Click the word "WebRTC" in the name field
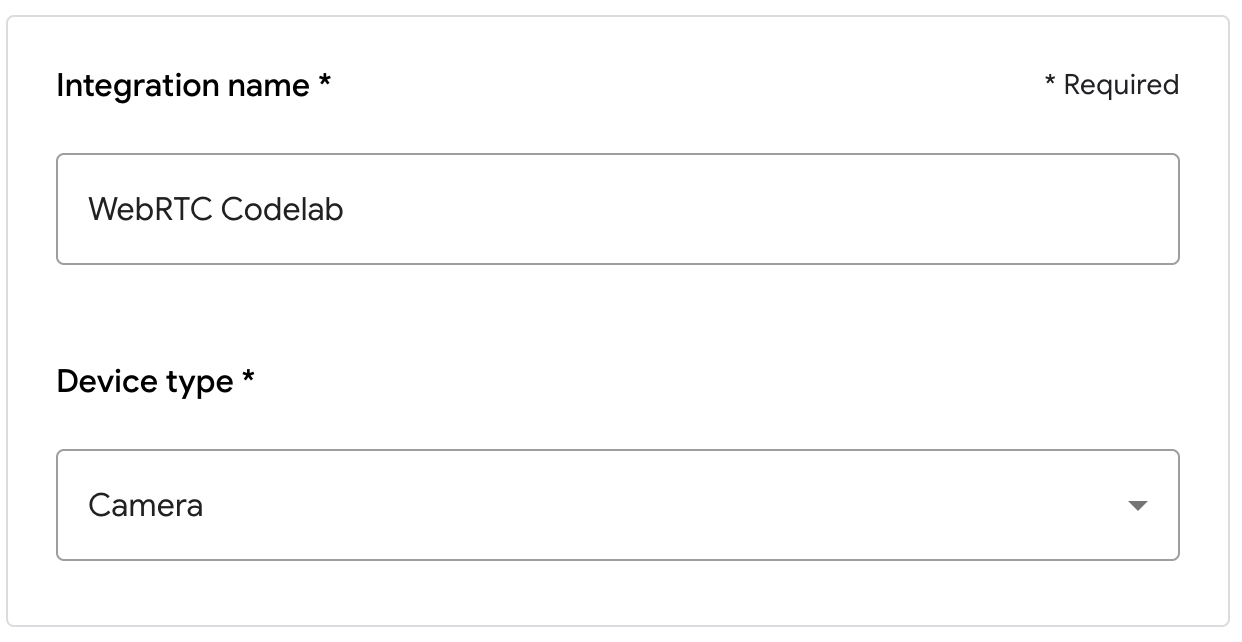 [x=150, y=209]
